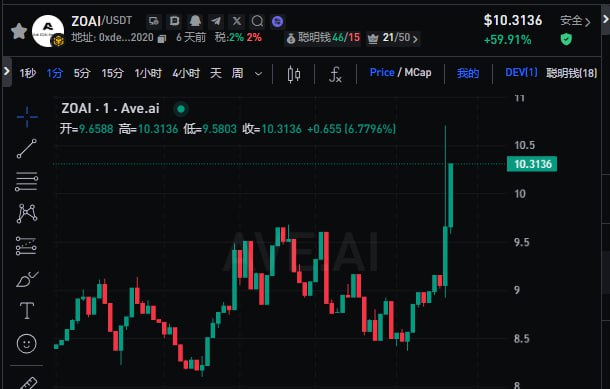Click the 10.5 price axis label
Viewport: 610px width, 389px height.
point(524,145)
